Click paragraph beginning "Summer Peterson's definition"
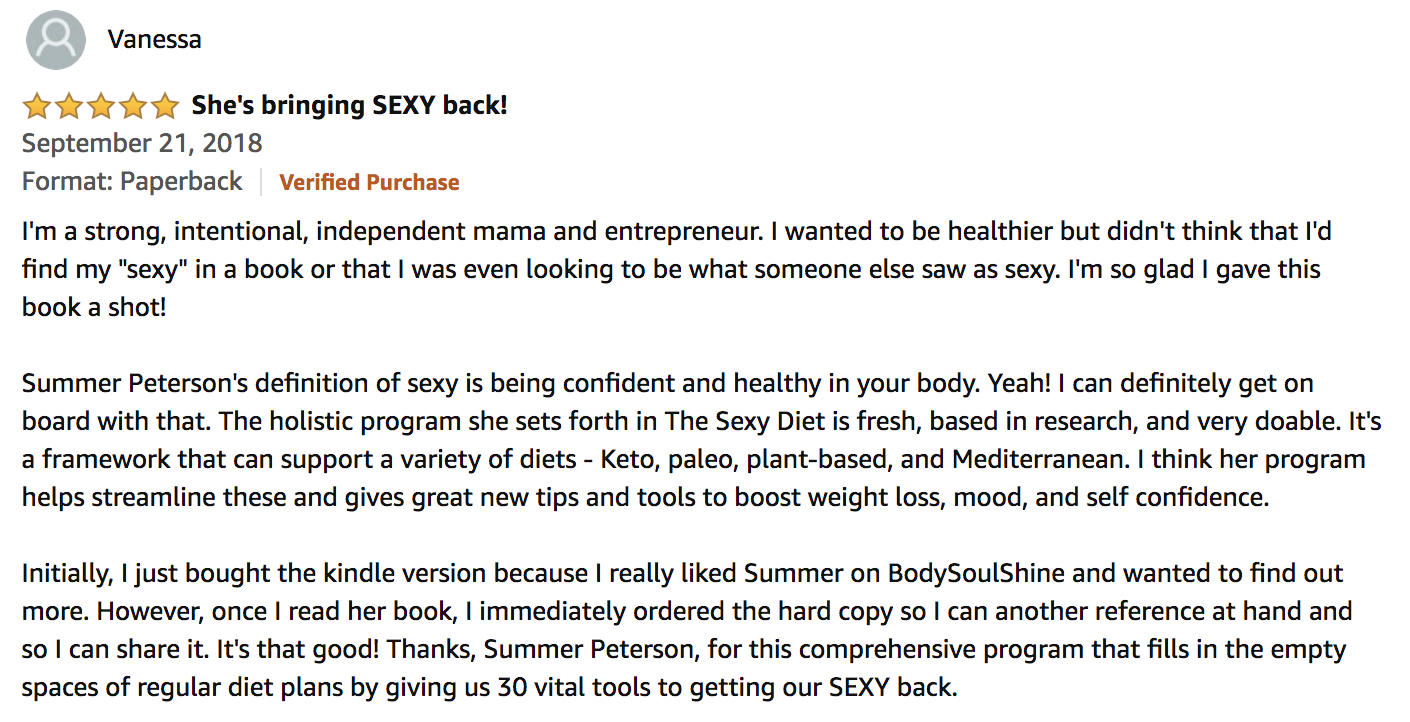This screenshot has width=1410, height=722. coord(701,440)
